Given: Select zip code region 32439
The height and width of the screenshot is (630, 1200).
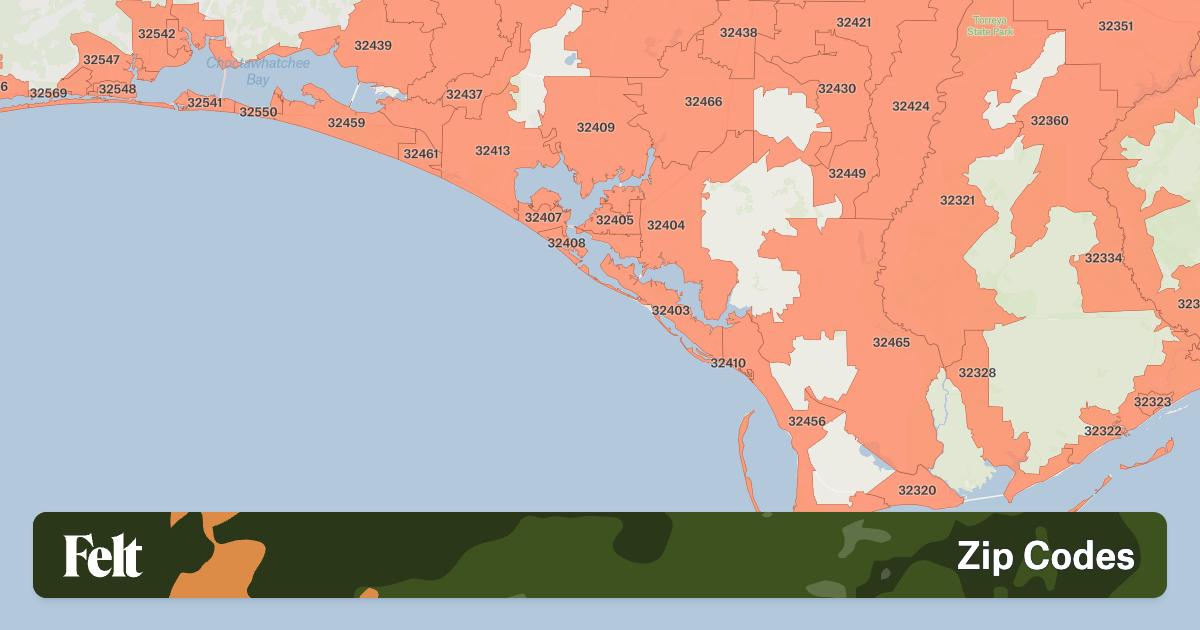Looking at the screenshot, I should click(373, 45).
